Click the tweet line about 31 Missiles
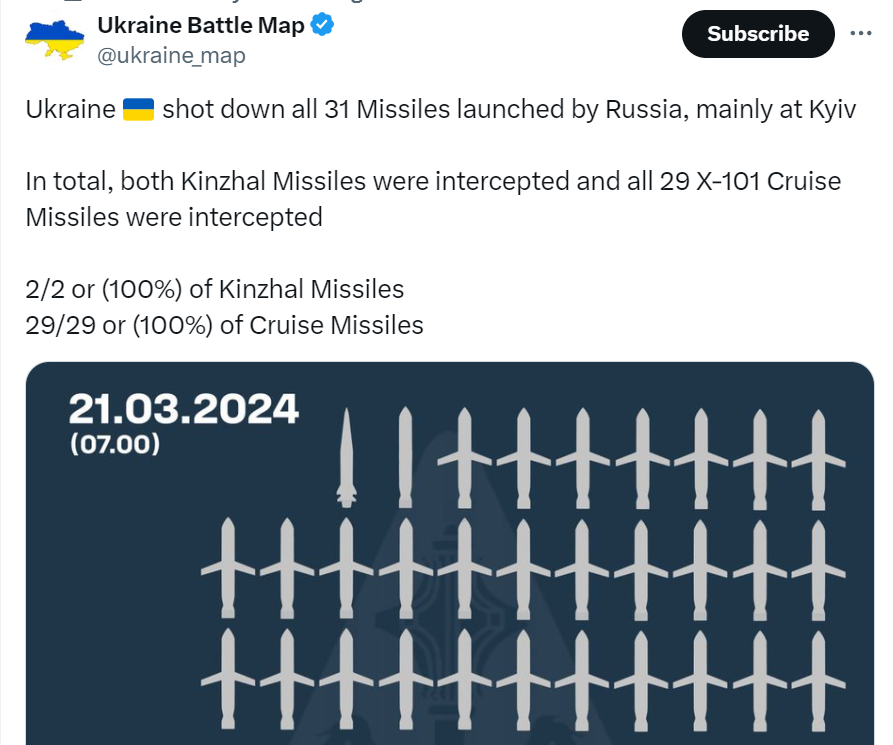Screen dimensions: 893x745 point(441,109)
